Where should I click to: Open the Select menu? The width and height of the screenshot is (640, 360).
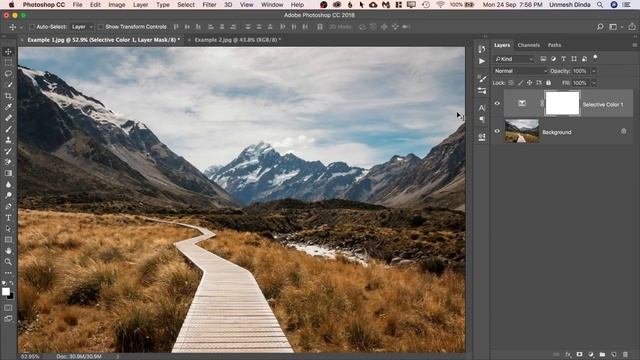point(186,5)
